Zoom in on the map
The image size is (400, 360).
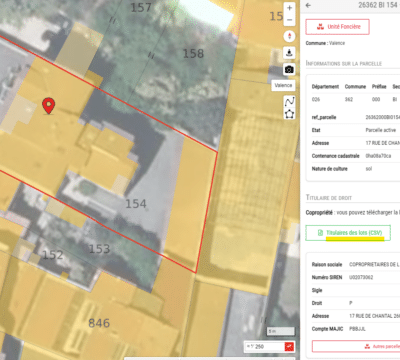(289, 8)
